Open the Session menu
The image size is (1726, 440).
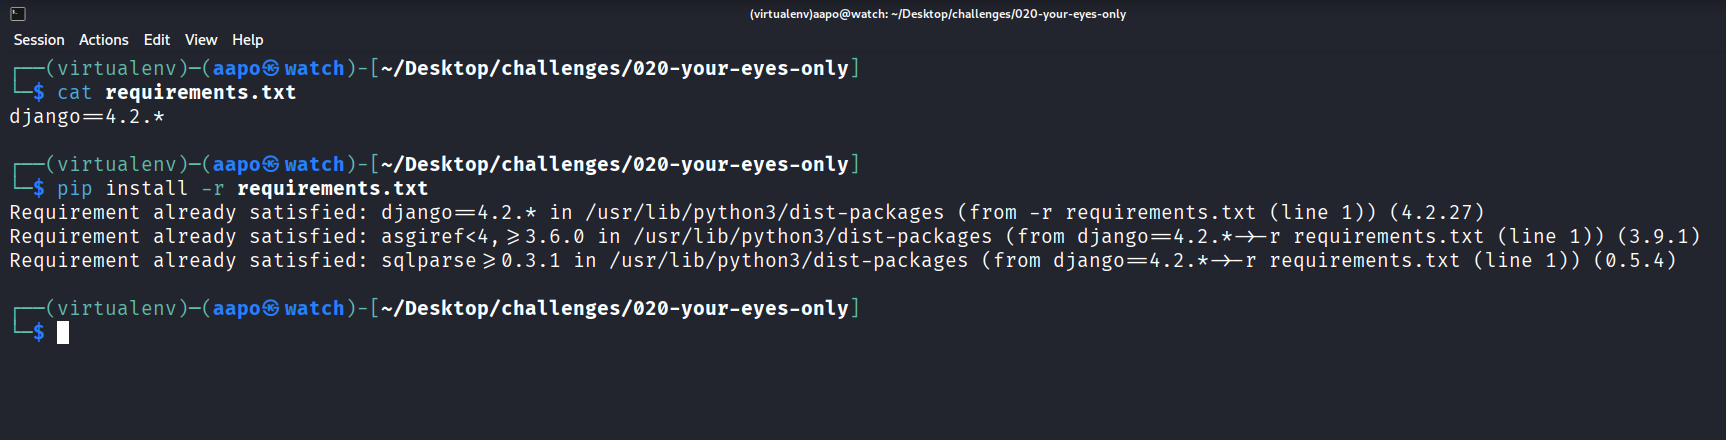(x=39, y=40)
